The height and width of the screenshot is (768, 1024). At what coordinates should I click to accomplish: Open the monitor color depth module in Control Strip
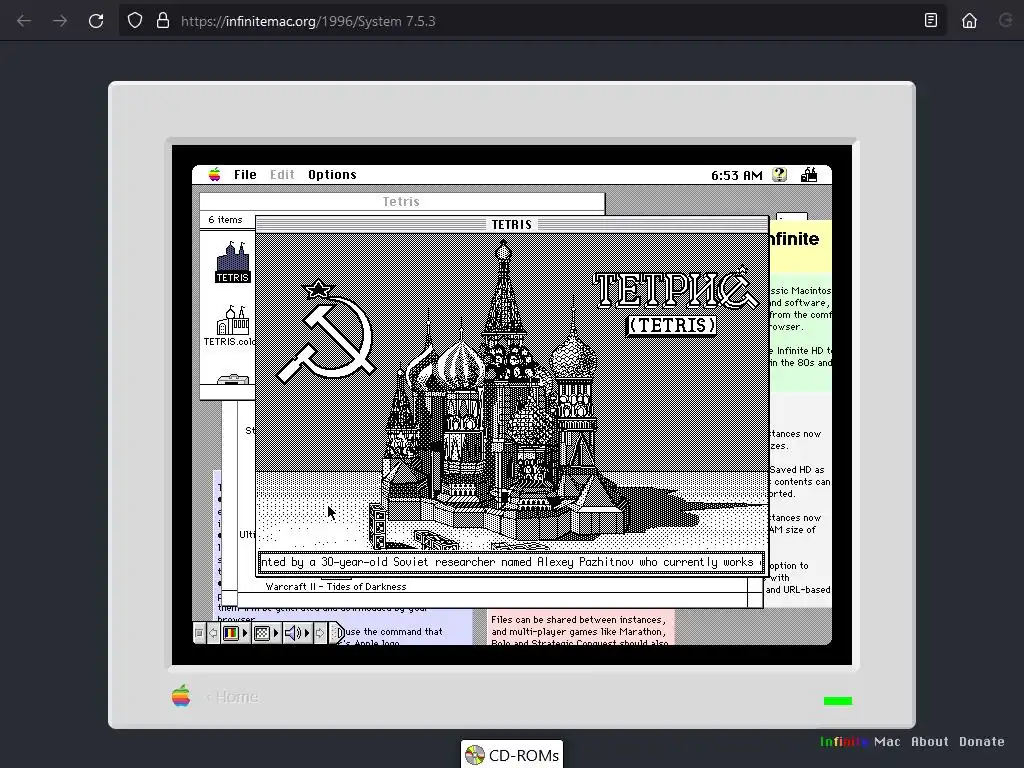pos(236,633)
